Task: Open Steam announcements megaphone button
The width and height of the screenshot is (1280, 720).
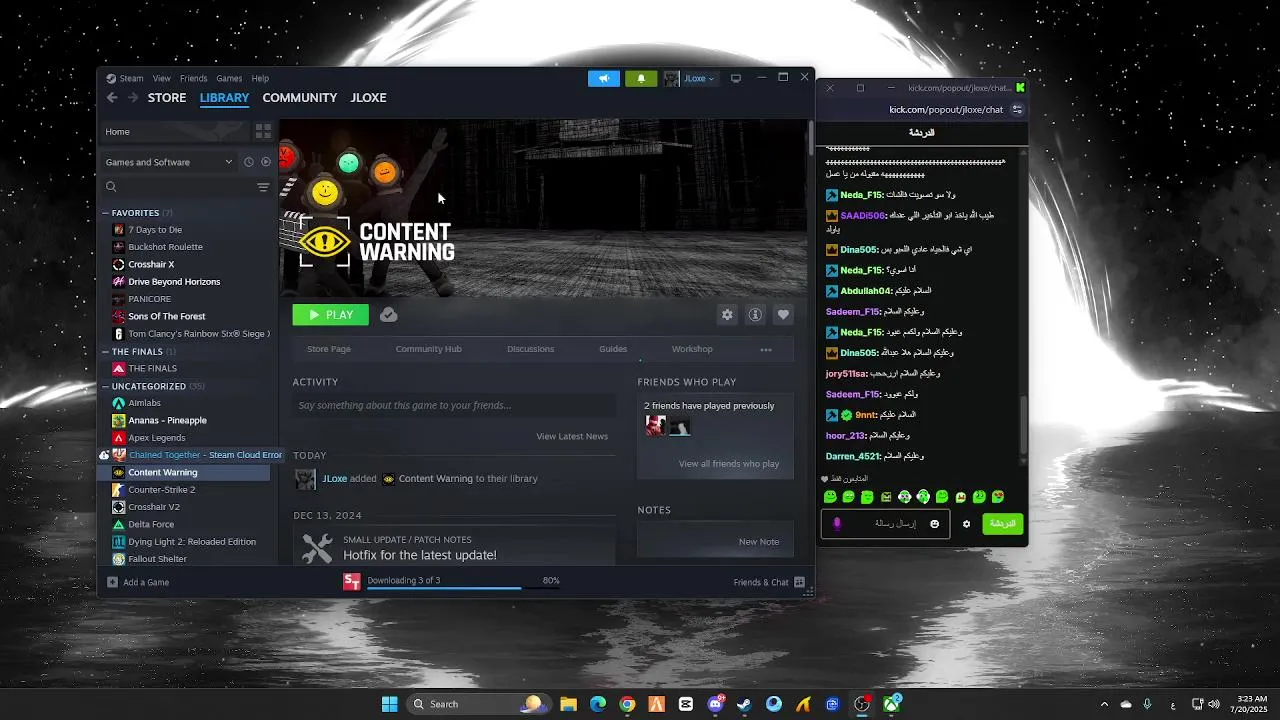Action: (604, 78)
